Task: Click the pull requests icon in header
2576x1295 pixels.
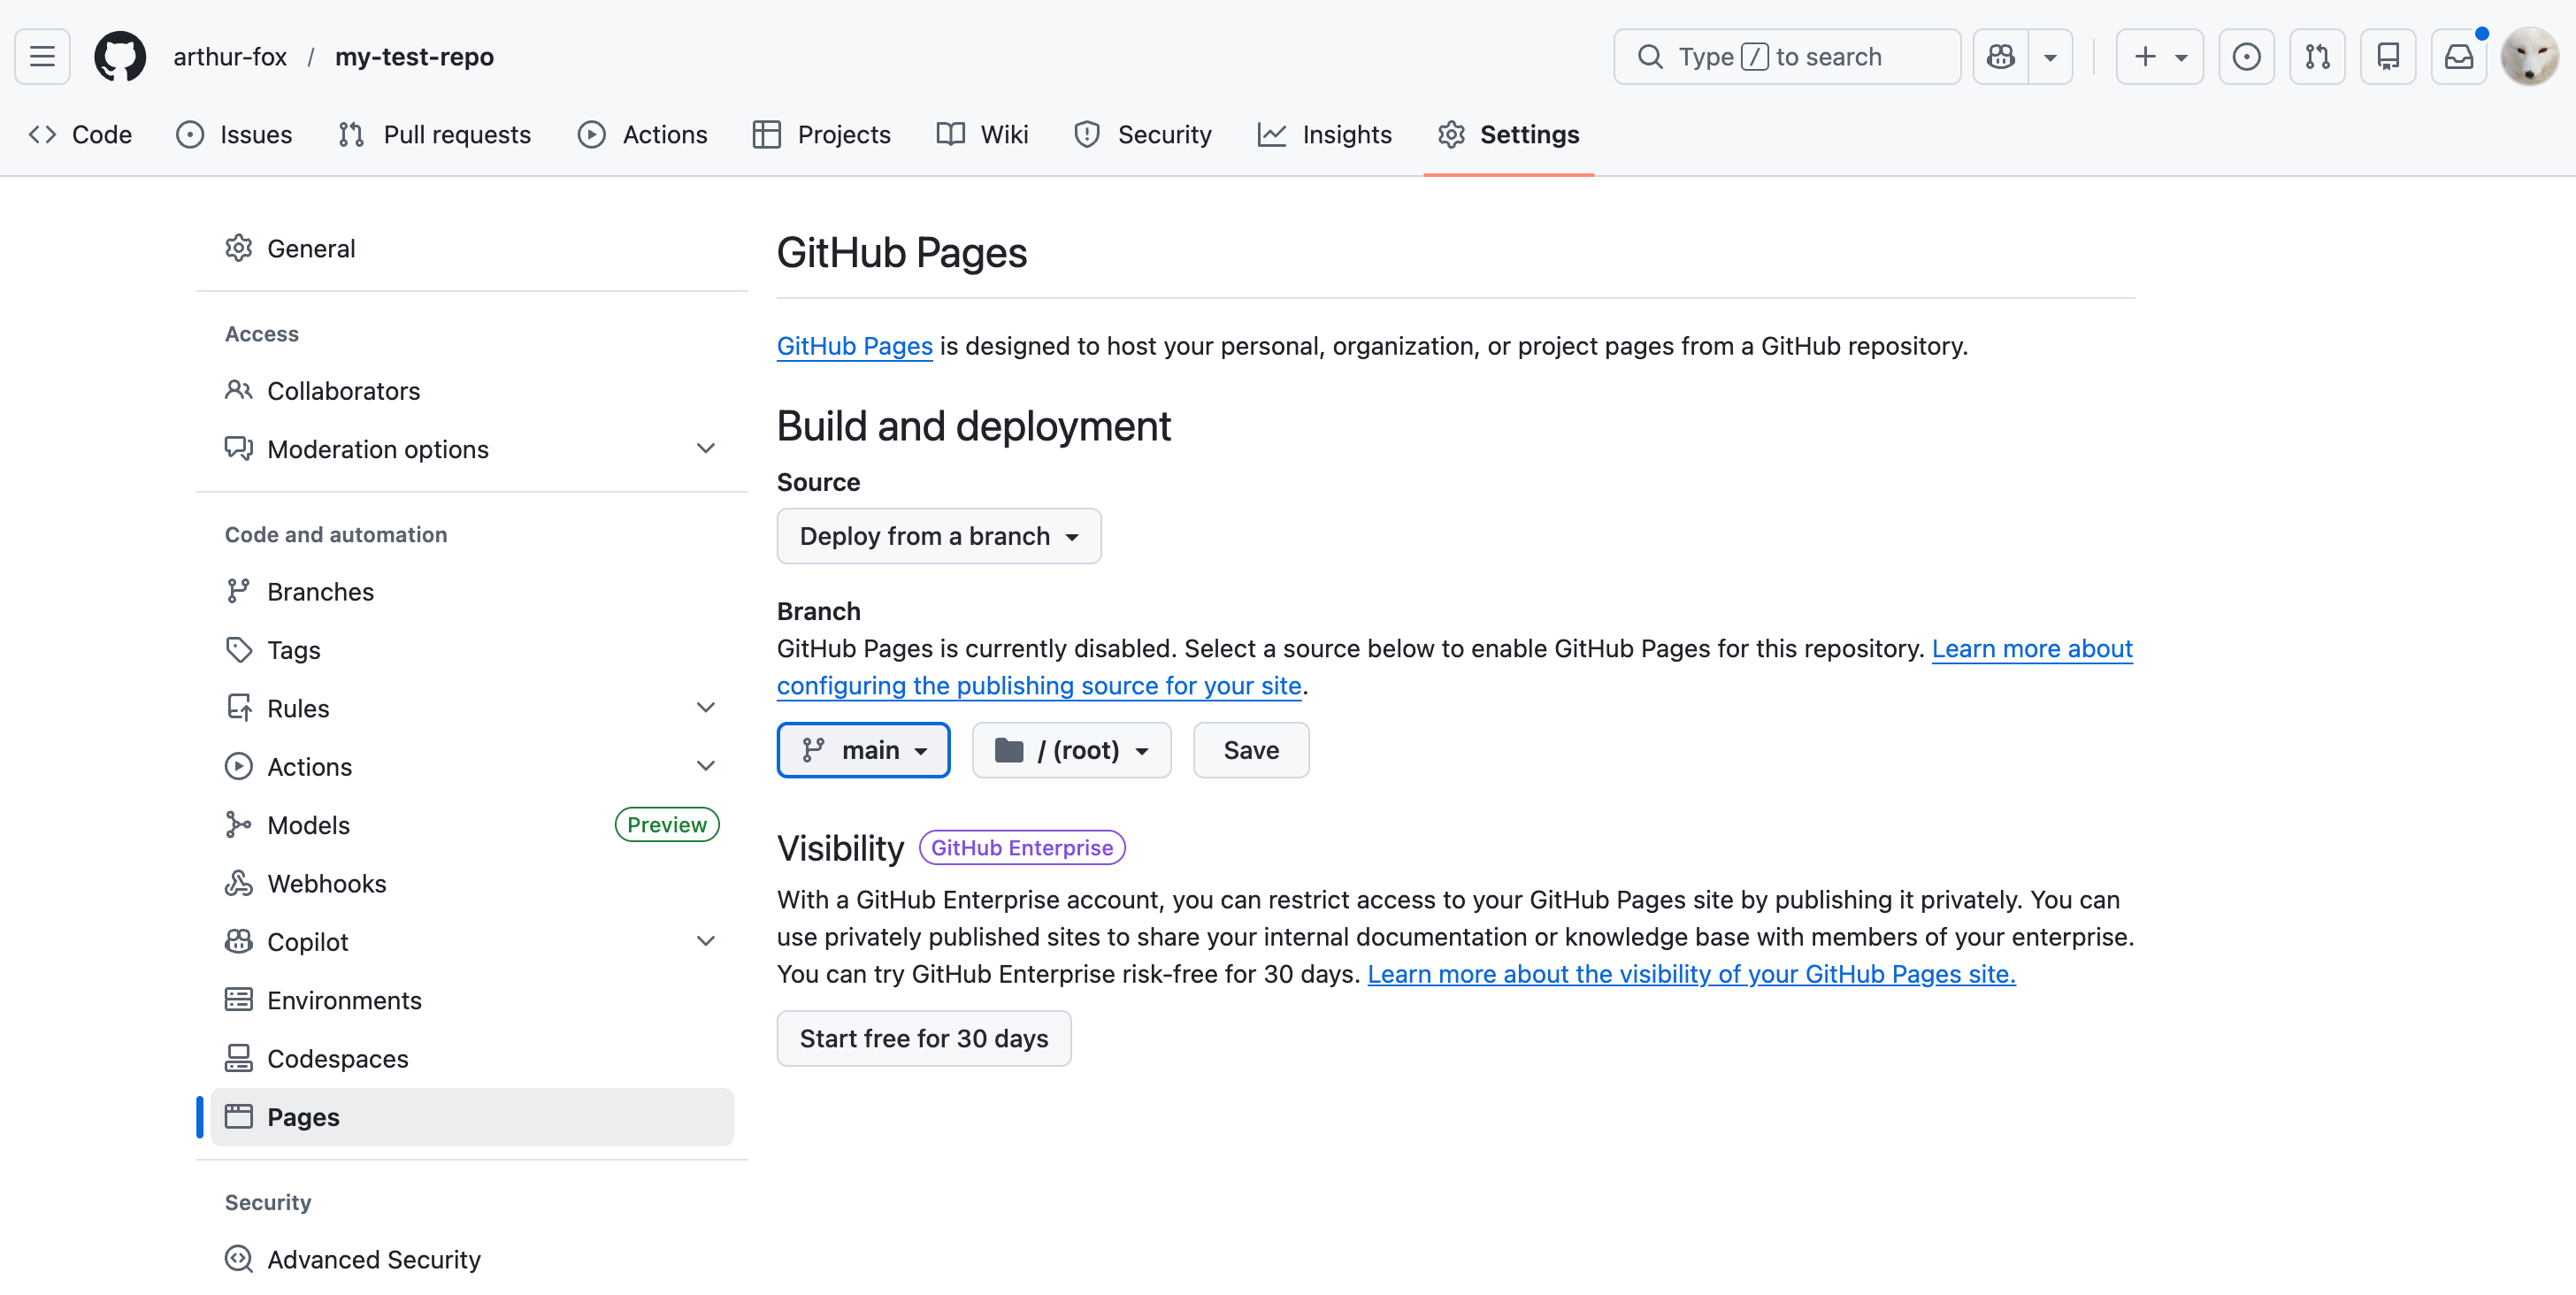Action: pyautogui.click(x=2317, y=57)
